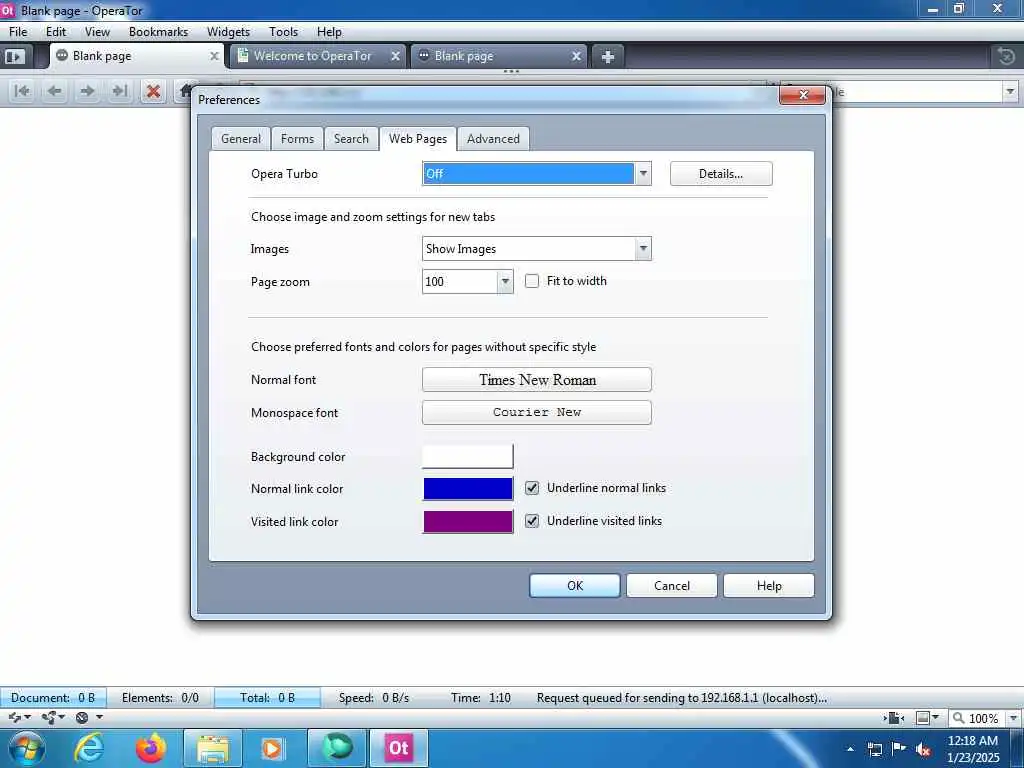Expand the search field dropdown arrow
Image resolution: width=1024 pixels, height=768 pixels.
(x=1010, y=91)
